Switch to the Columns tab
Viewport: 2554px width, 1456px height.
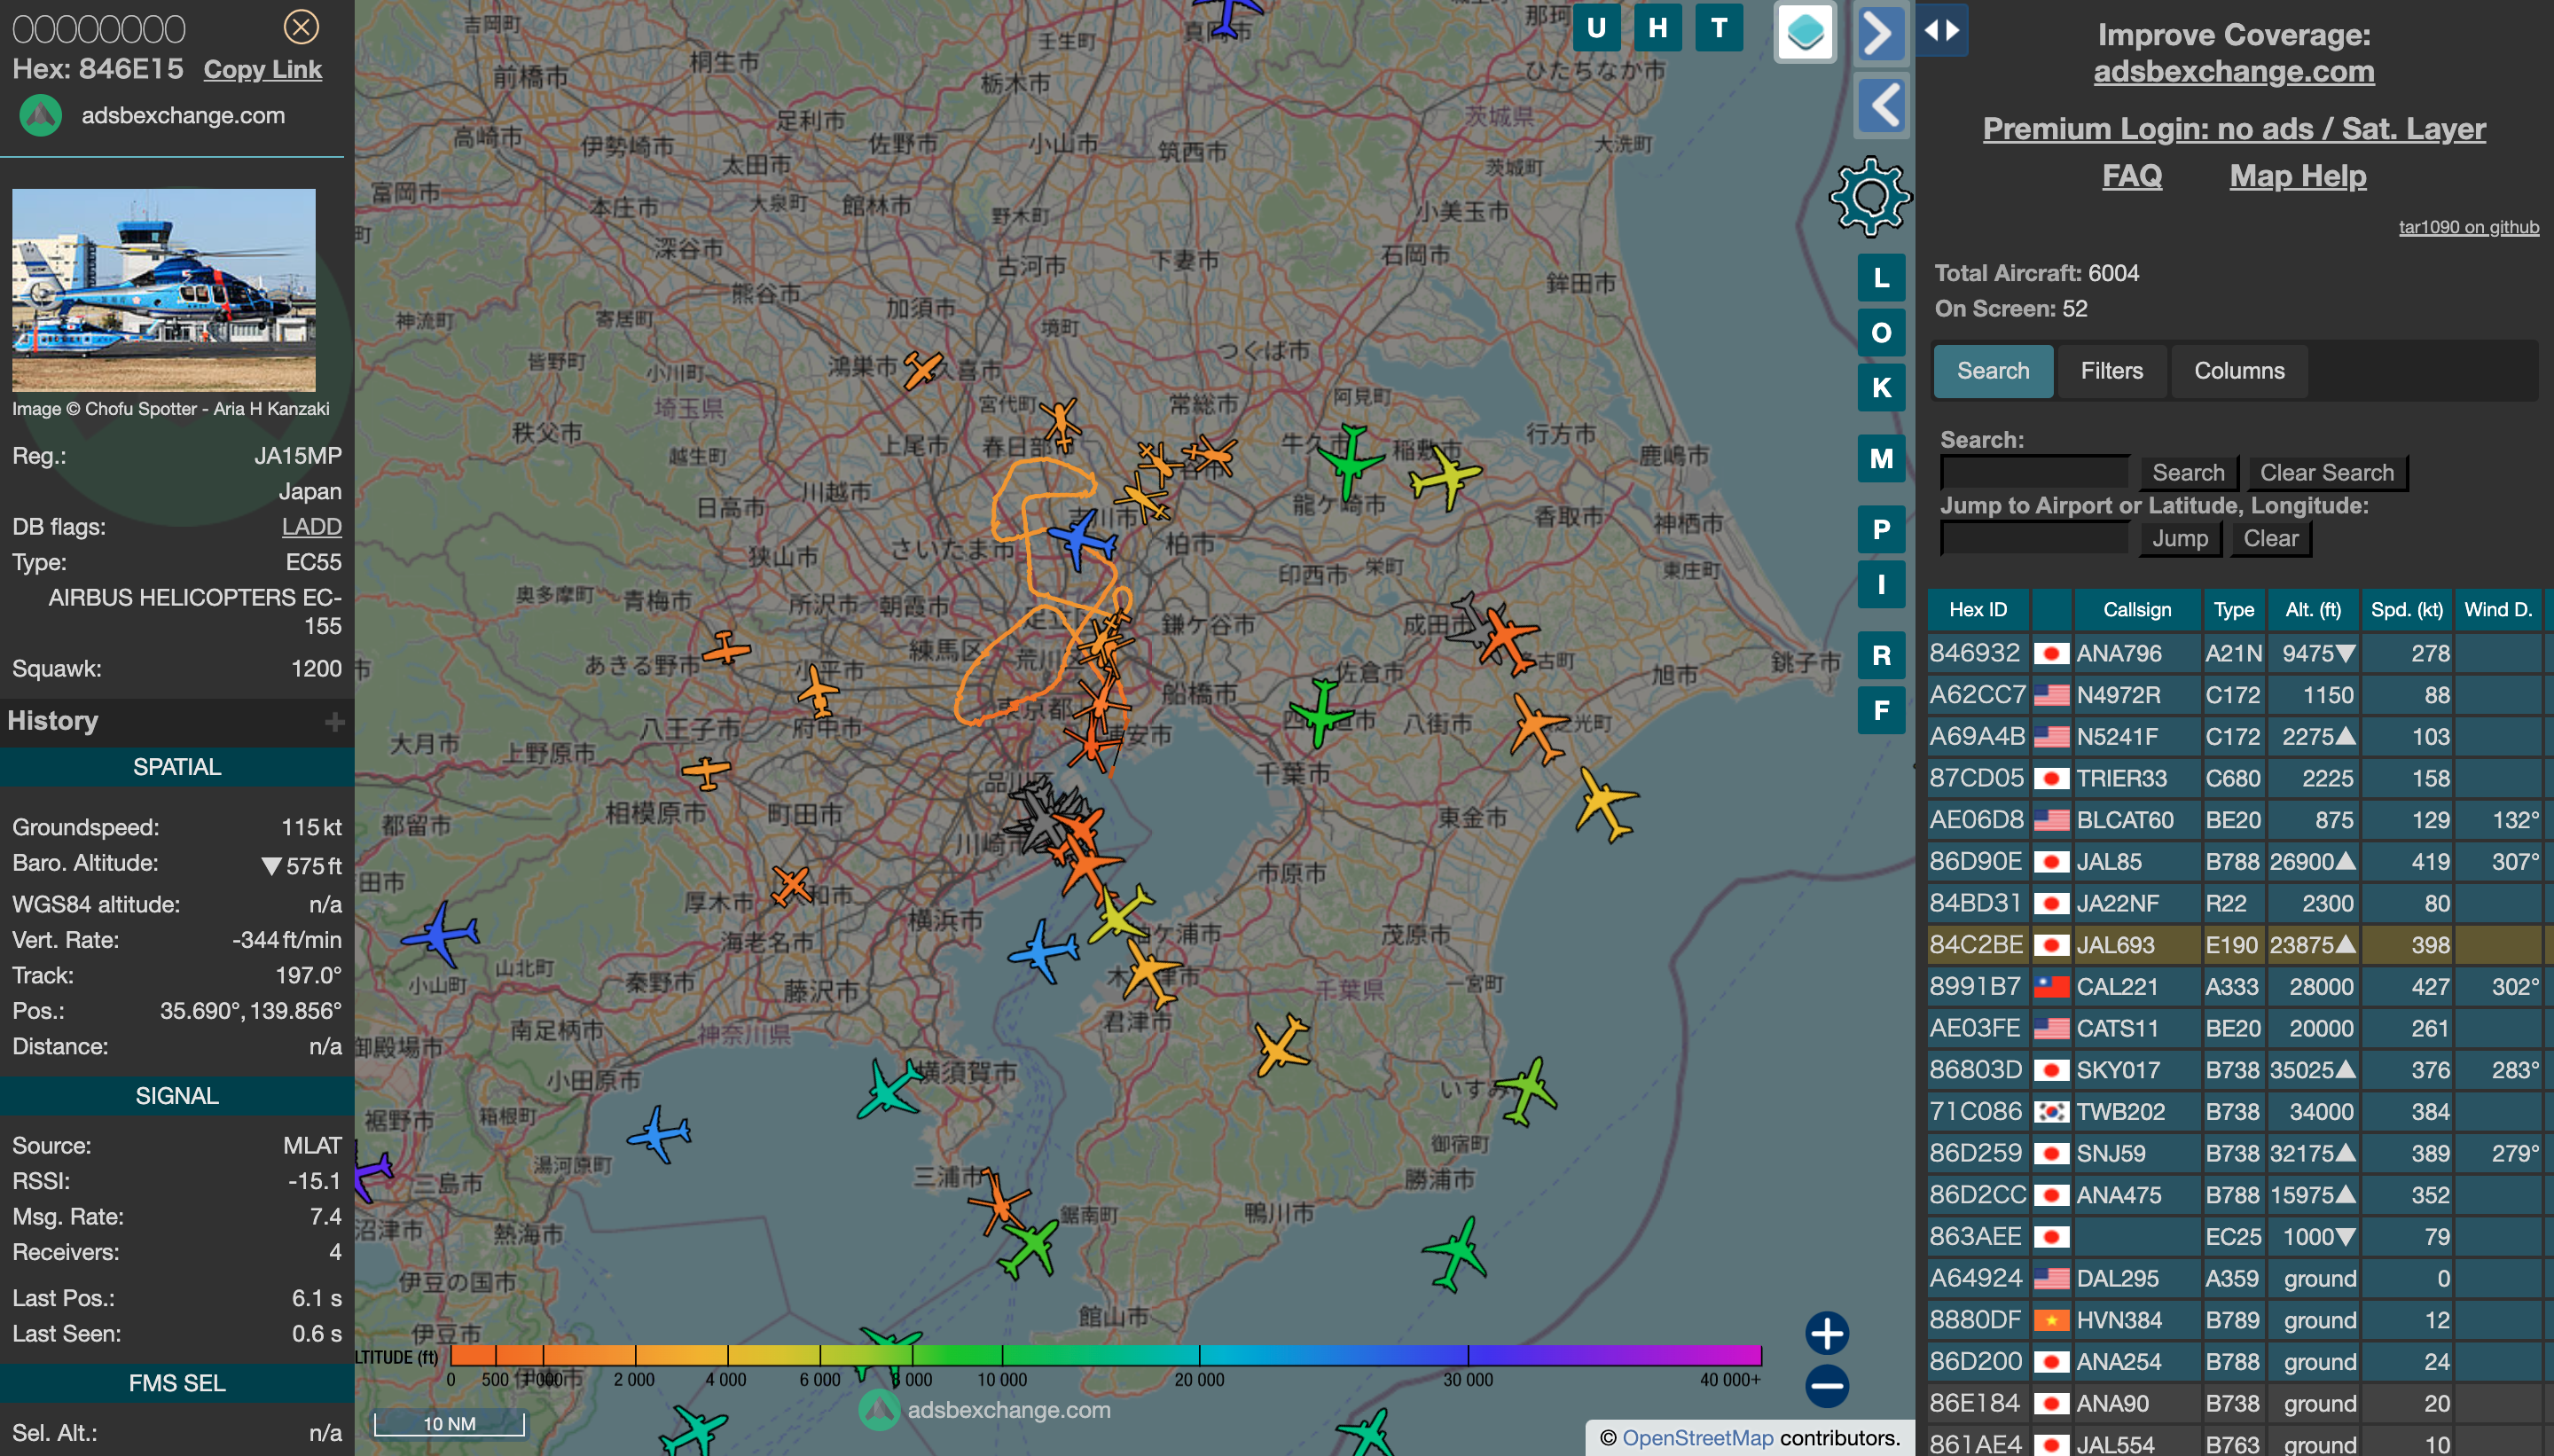[x=2239, y=371]
